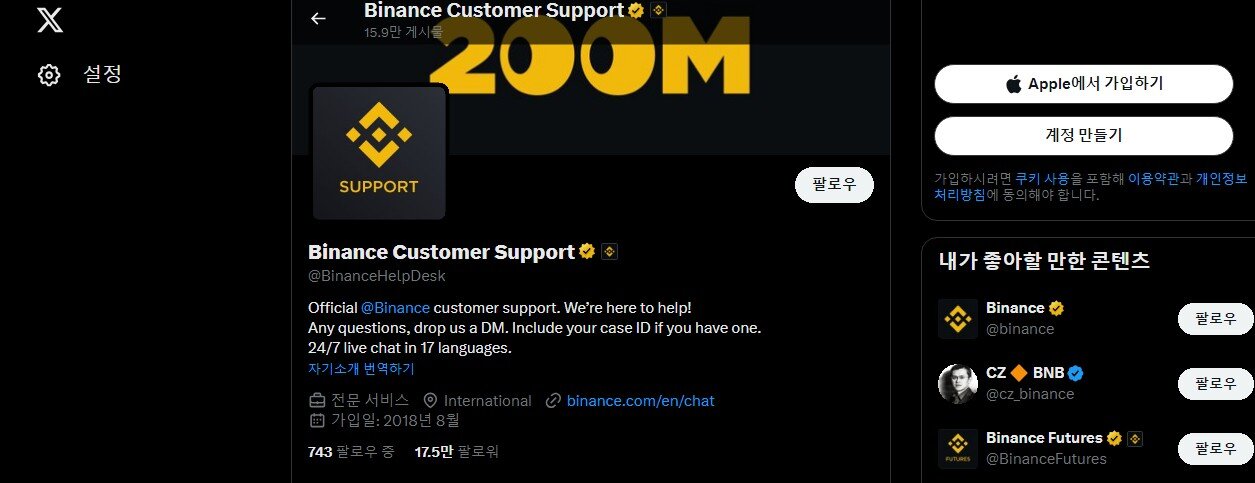View the 17.5만 팔로워 followers list

(x=456, y=452)
